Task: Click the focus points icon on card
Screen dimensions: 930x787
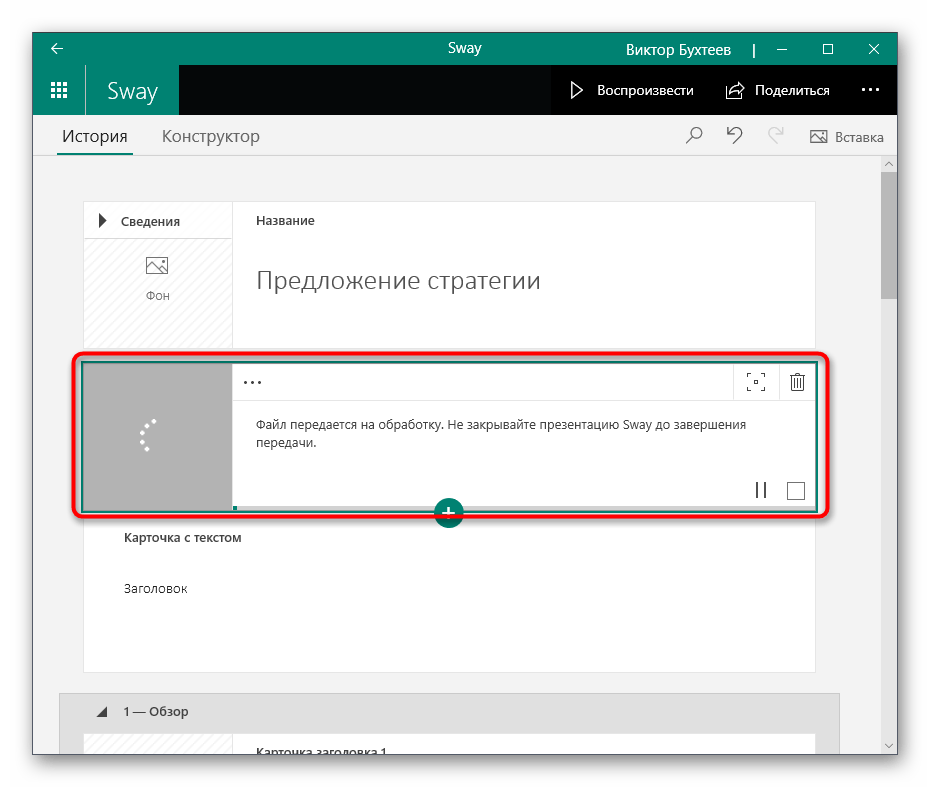Action: (x=756, y=382)
